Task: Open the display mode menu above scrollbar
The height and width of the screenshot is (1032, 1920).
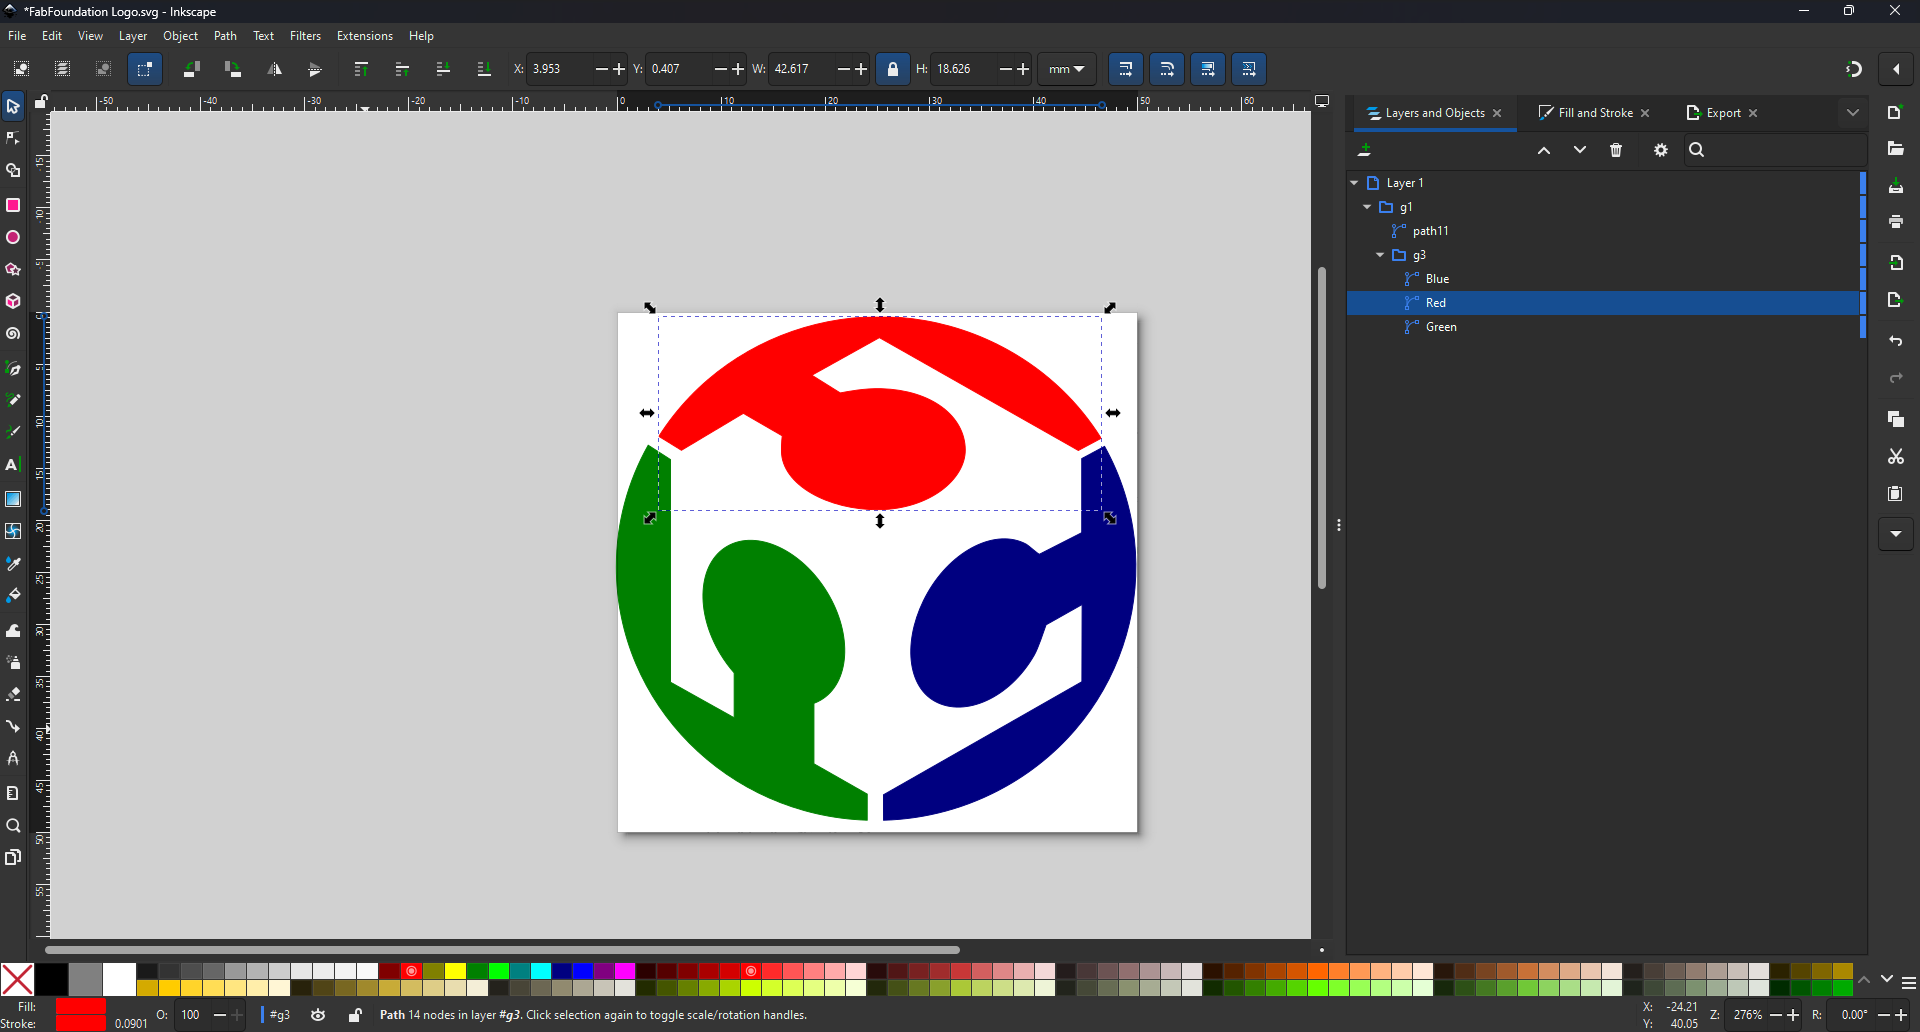Action: tap(1322, 102)
